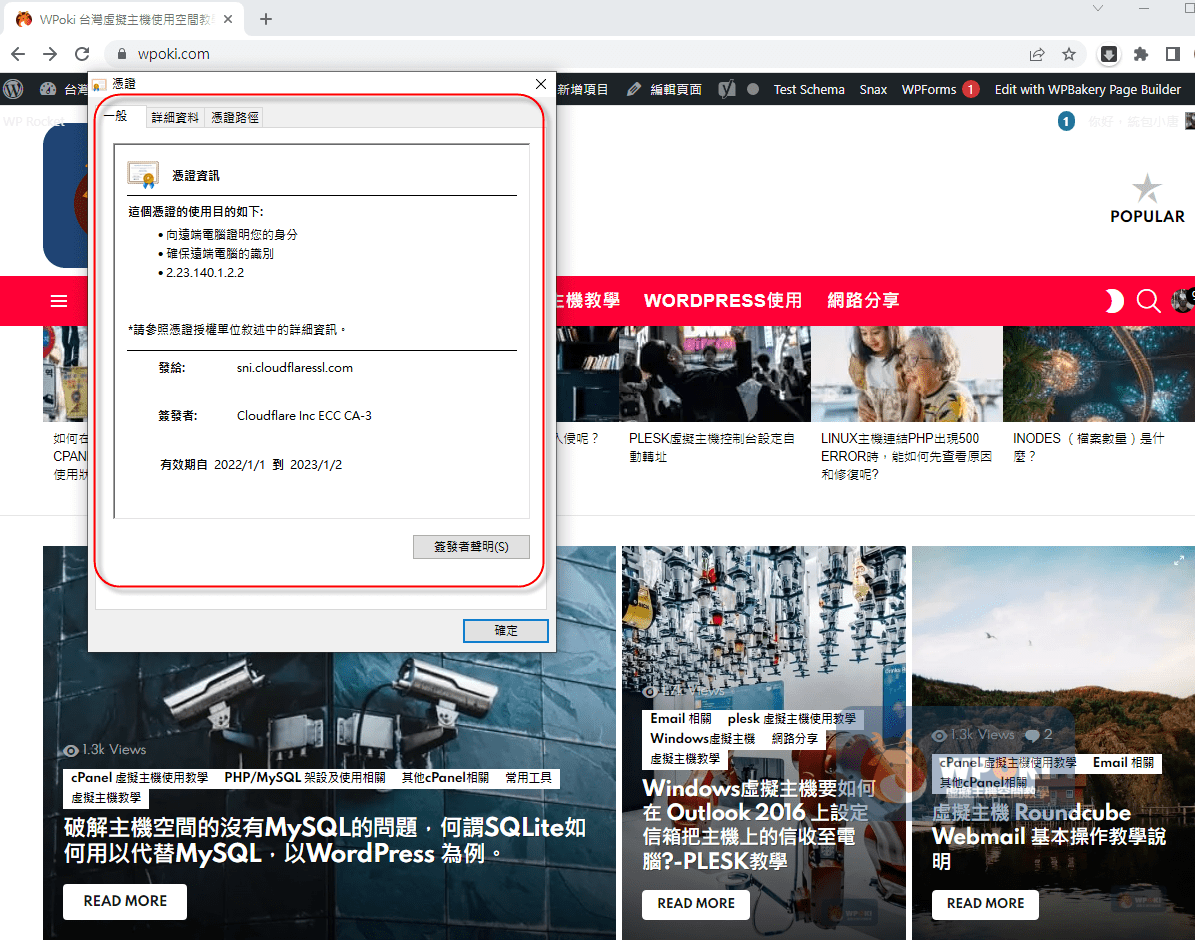Expand the tab search chevron in title bar
Viewport: 1195px width, 941px height.
point(1098,8)
